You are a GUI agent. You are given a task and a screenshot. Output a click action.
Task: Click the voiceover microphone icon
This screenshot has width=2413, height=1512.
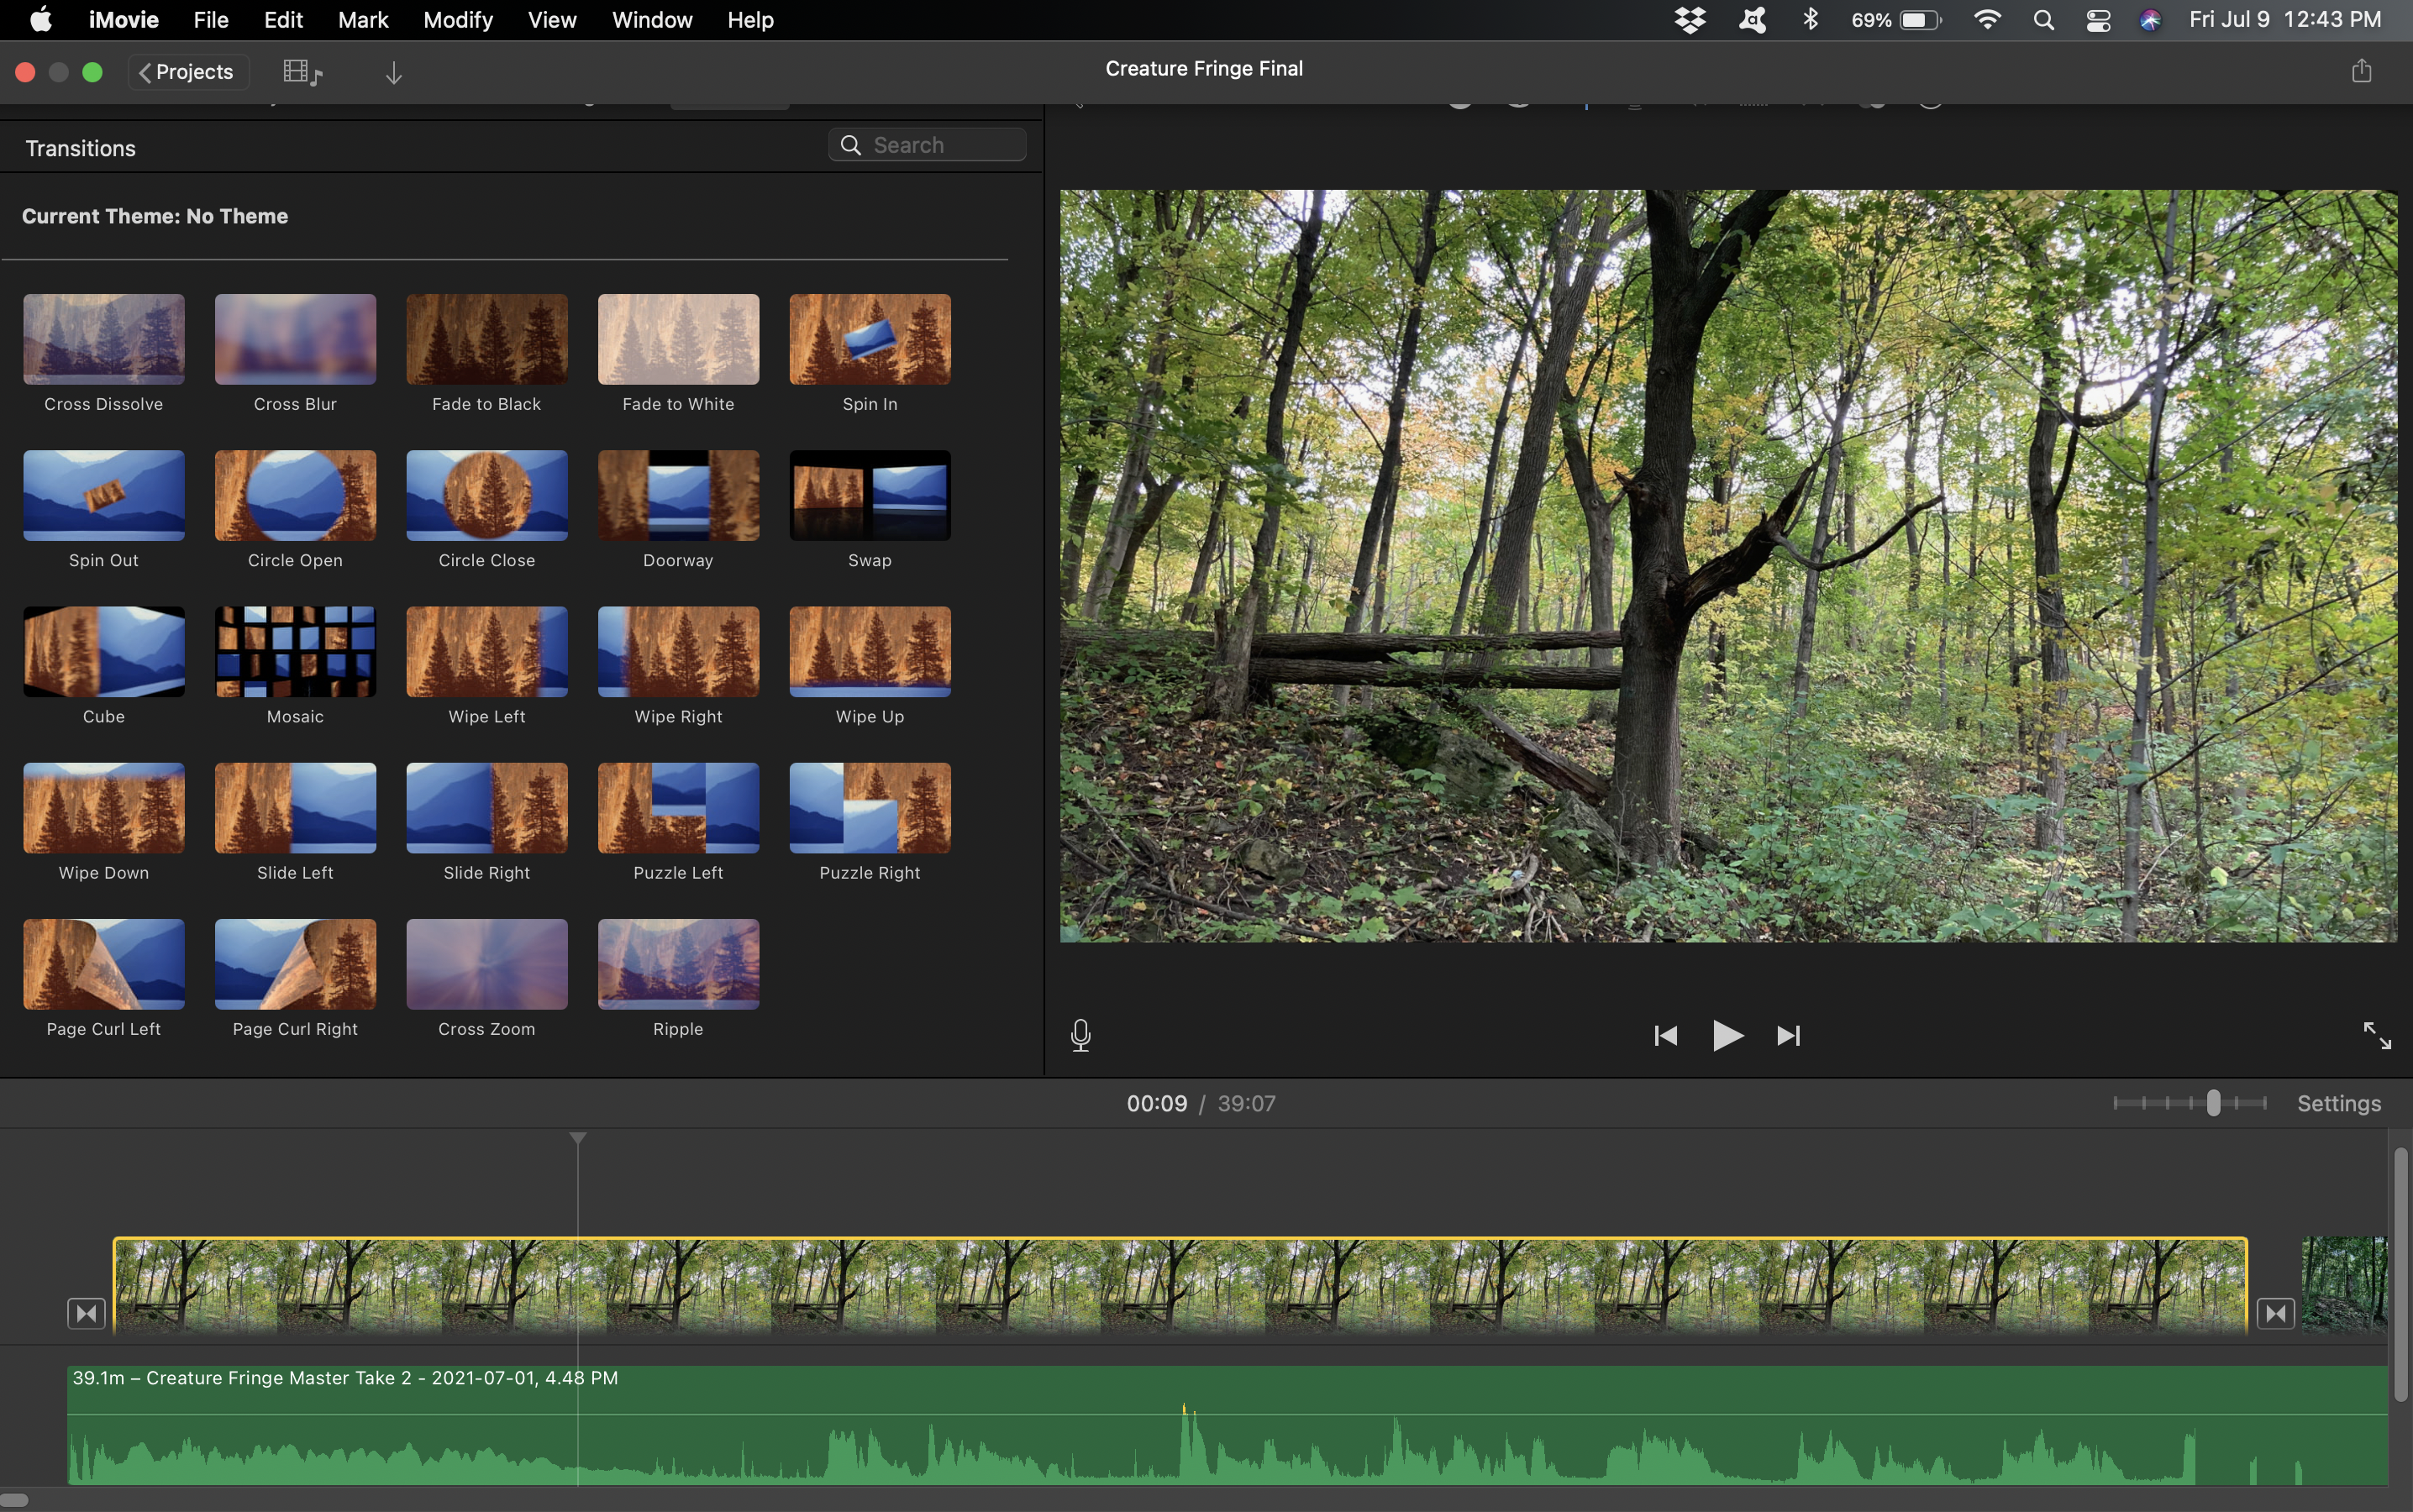pos(1080,1035)
